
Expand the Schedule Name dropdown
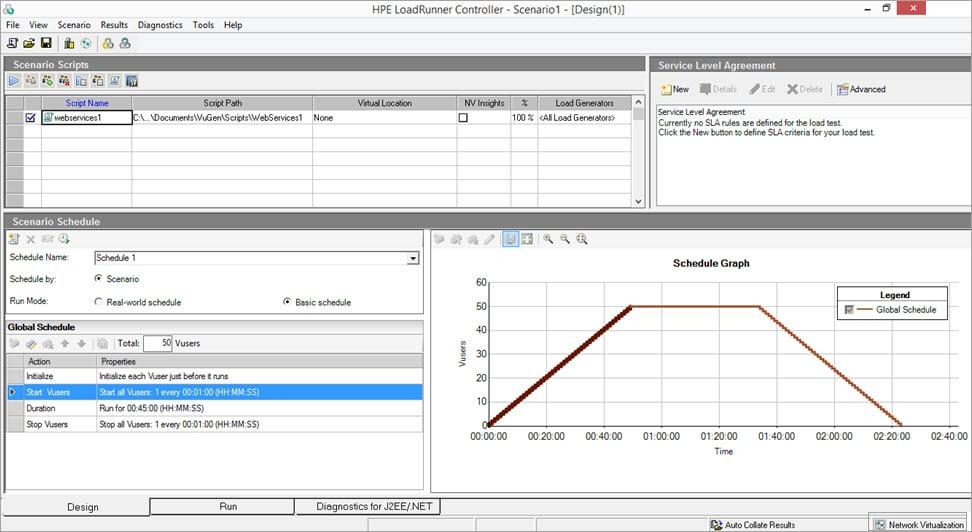(x=413, y=258)
